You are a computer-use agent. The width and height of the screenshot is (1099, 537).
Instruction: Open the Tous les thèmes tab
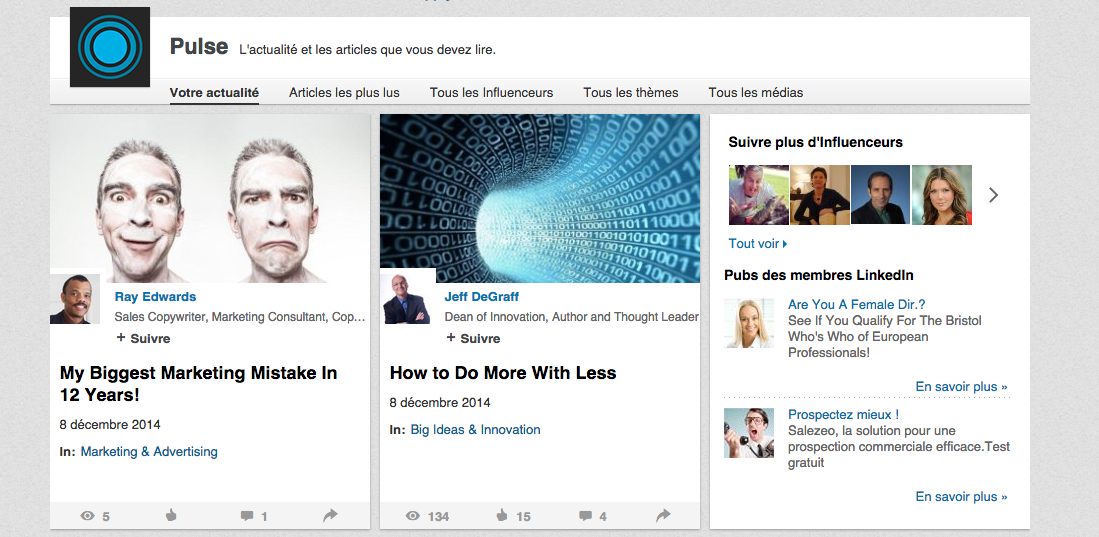click(x=631, y=93)
